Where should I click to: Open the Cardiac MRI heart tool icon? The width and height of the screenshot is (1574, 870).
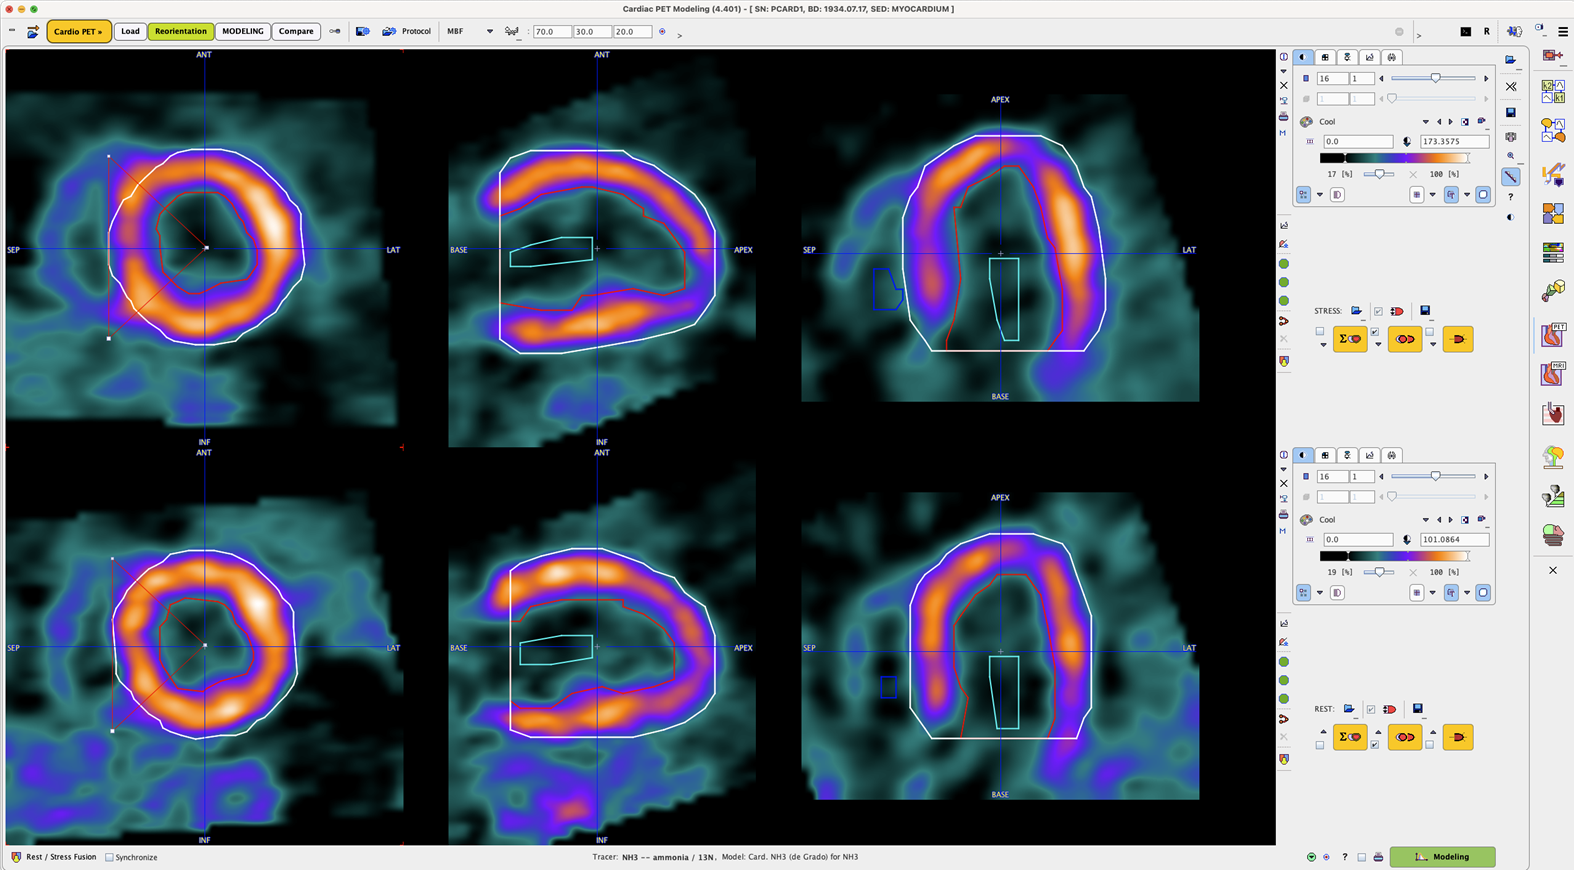[x=1553, y=374]
